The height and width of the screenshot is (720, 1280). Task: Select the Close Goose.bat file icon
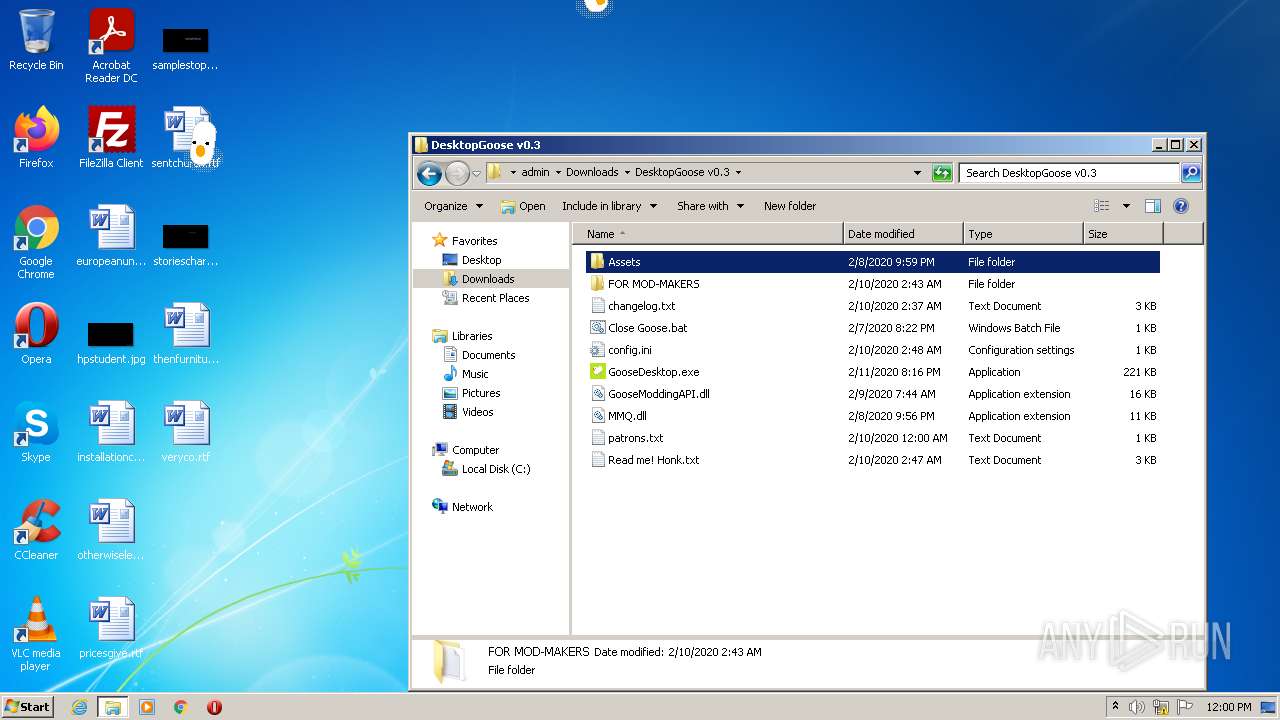pos(598,328)
